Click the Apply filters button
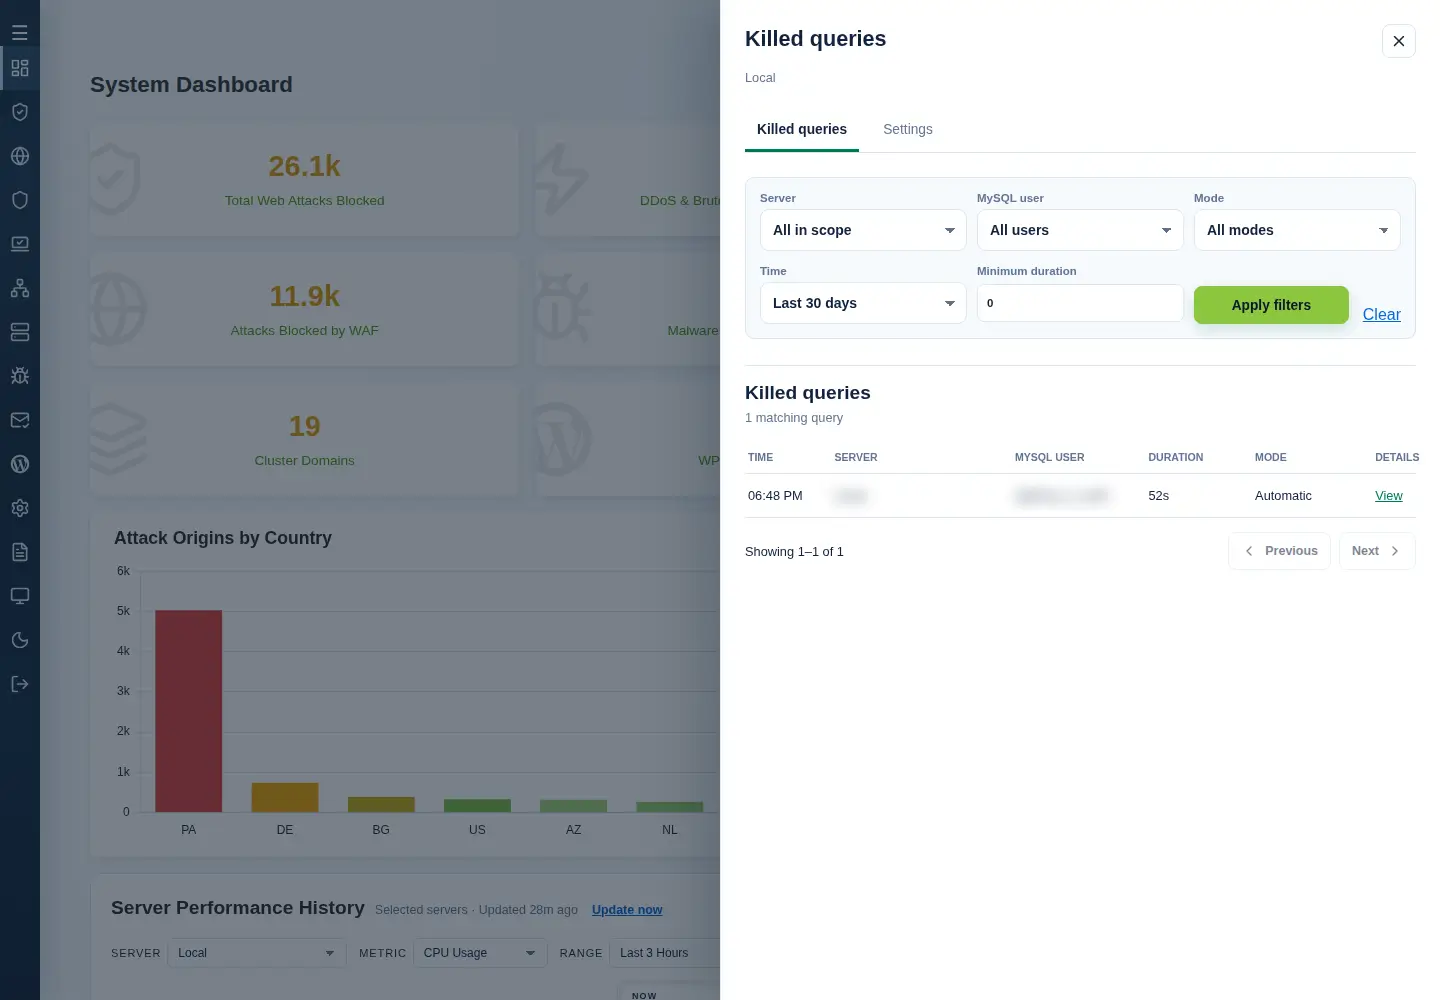Image resolution: width=1440 pixels, height=1000 pixels. (1271, 305)
